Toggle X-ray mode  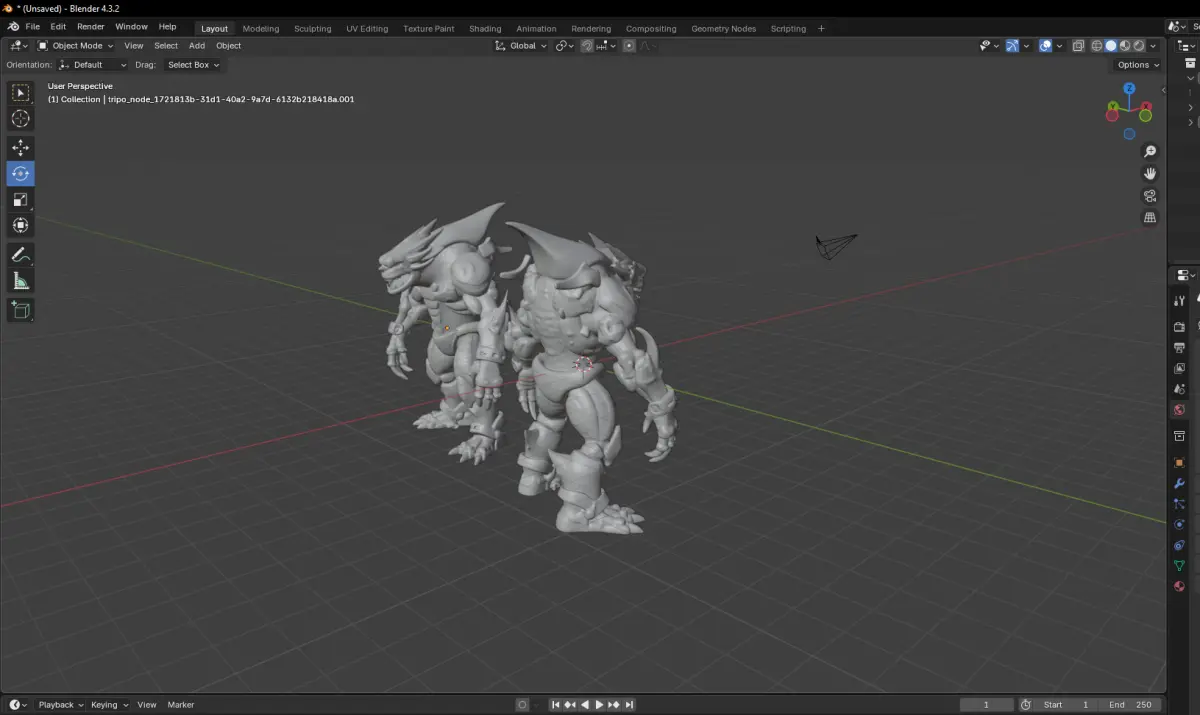[x=1078, y=45]
